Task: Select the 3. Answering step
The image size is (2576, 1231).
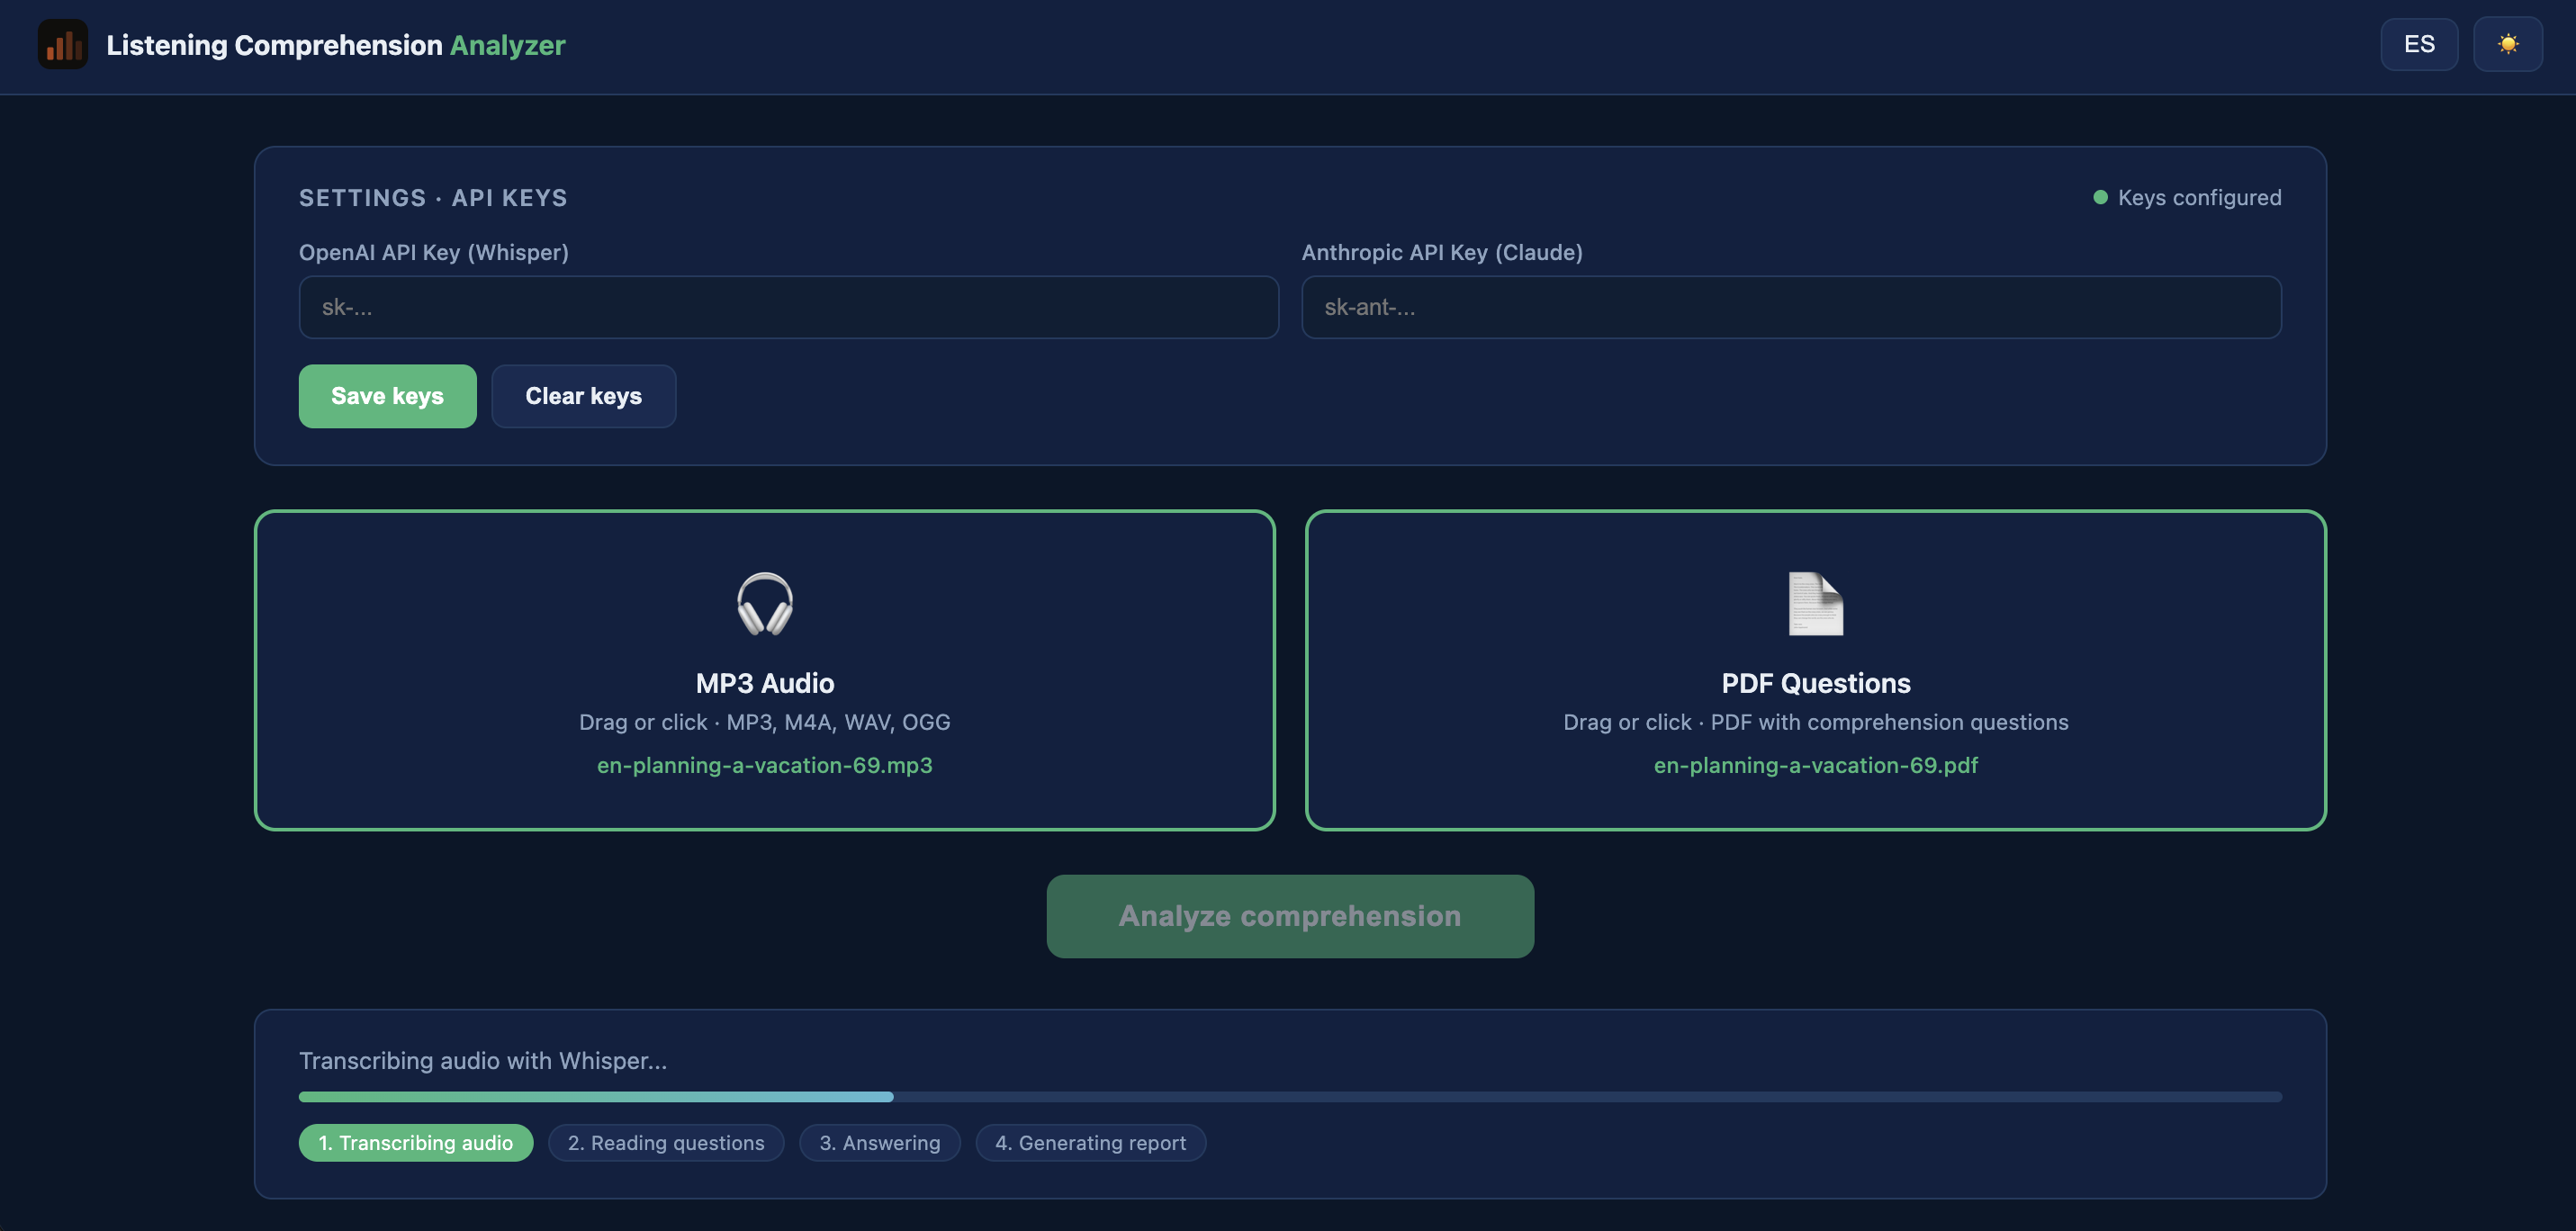Action: coord(879,1143)
